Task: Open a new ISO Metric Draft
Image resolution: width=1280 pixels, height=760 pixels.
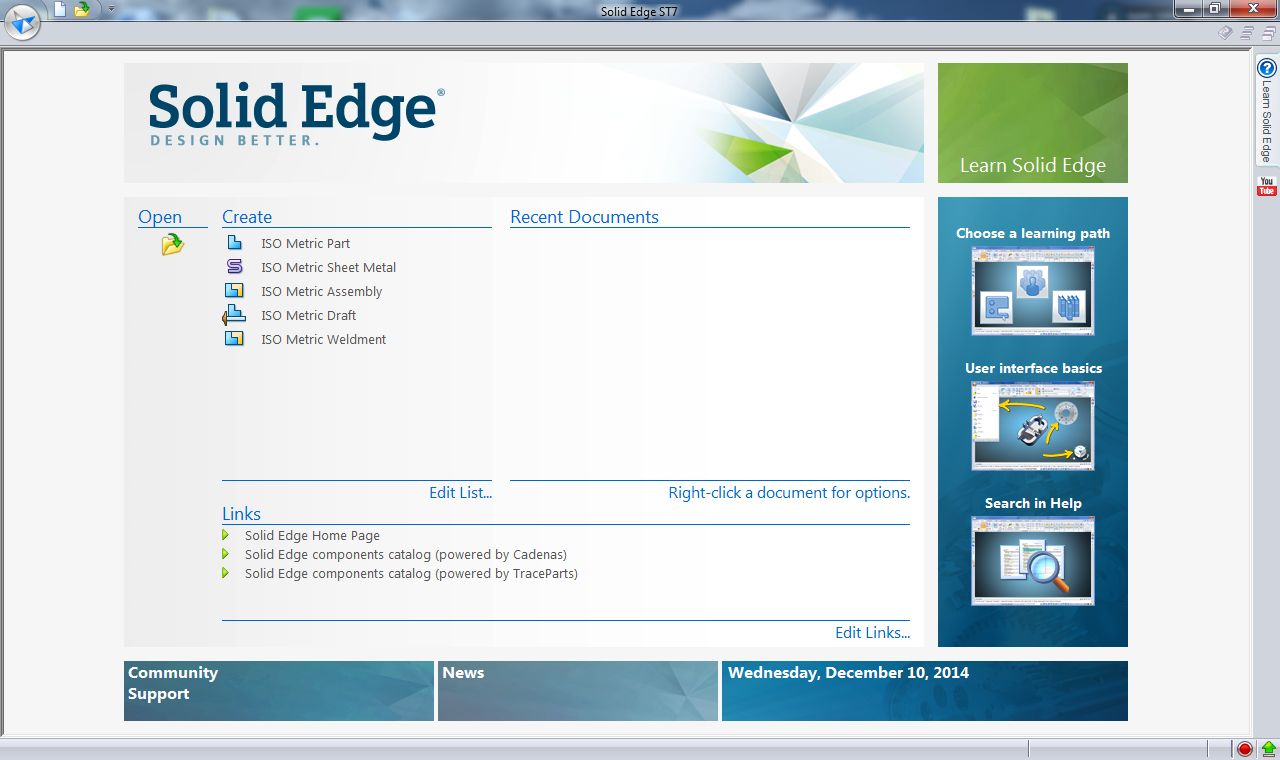Action: 308,315
